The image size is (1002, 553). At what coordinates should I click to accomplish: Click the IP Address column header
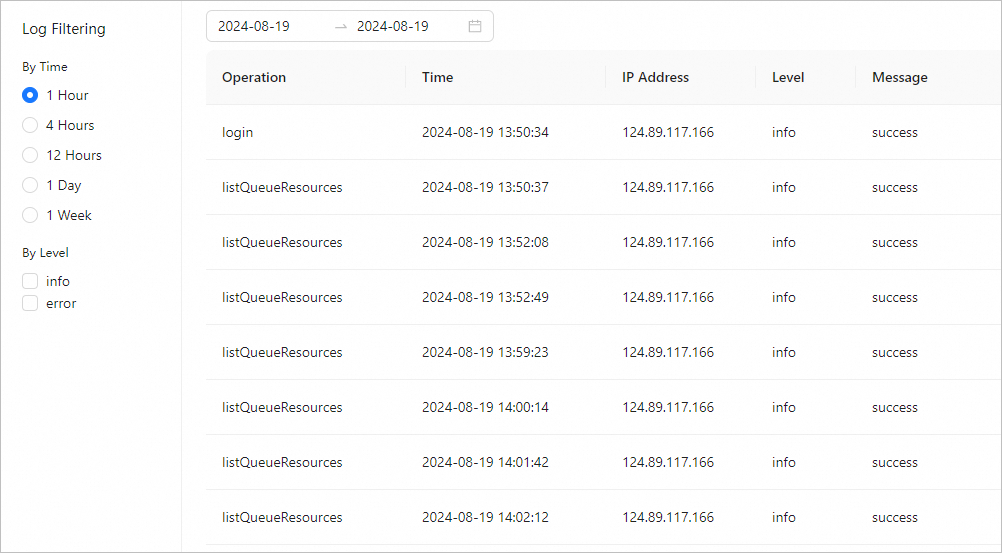point(656,77)
